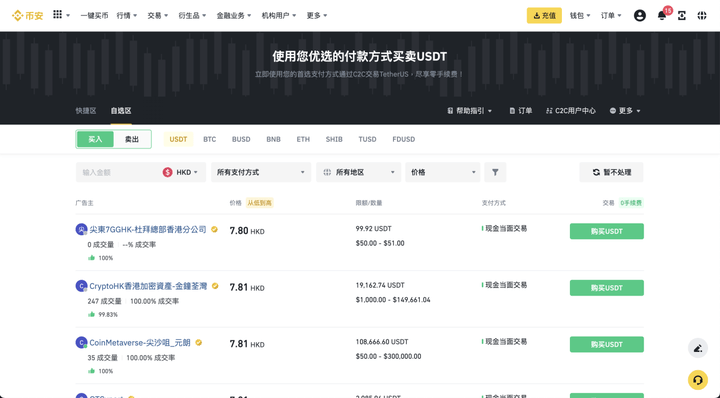
Task: Expand the 帮助指引 help dropdown
Action: (x=469, y=111)
